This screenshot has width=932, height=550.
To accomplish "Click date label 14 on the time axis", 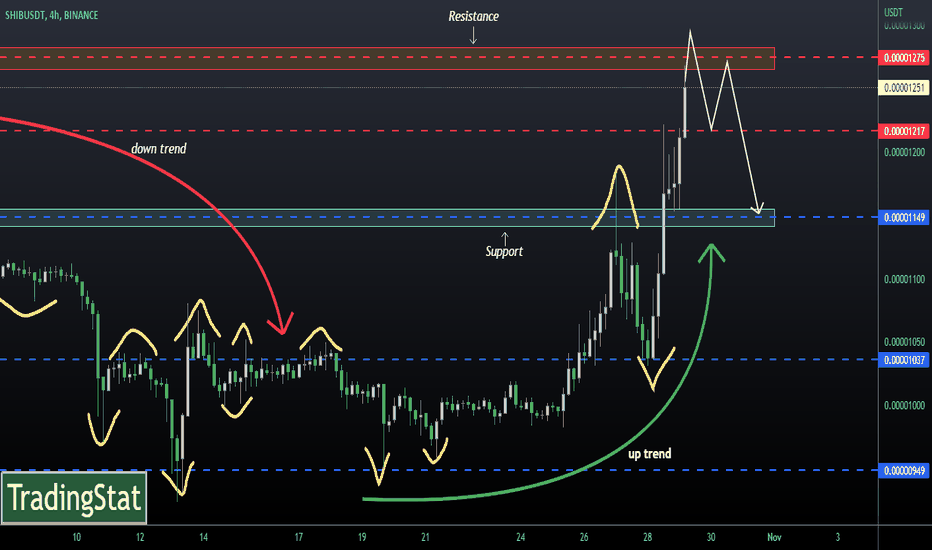I will [x=203, y=537].
